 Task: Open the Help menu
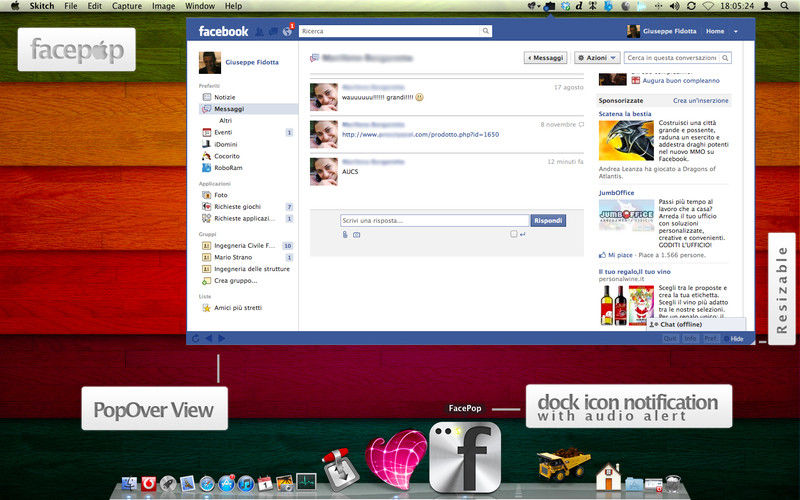coord(233,6)
